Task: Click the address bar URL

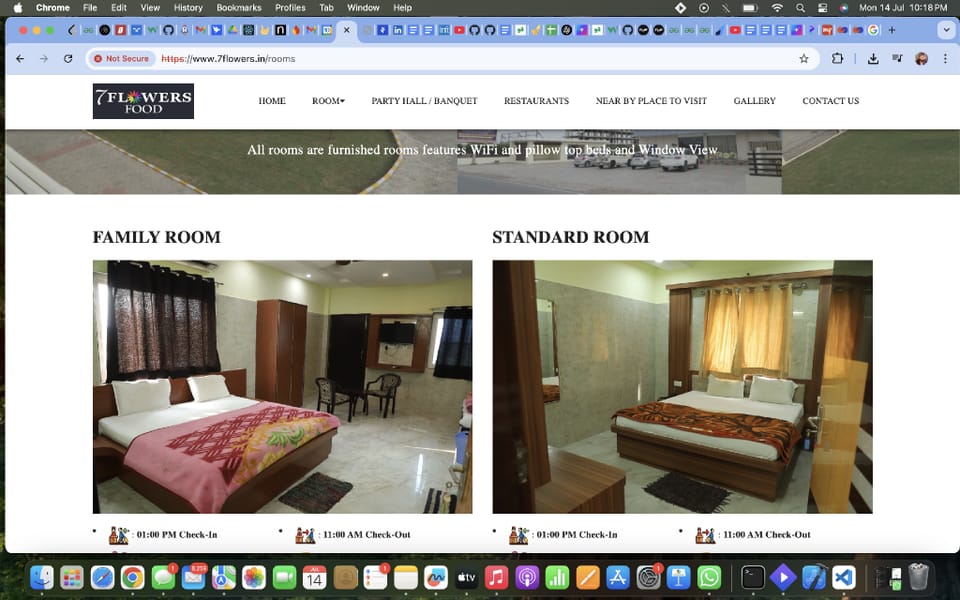Action: pos(228,59)
